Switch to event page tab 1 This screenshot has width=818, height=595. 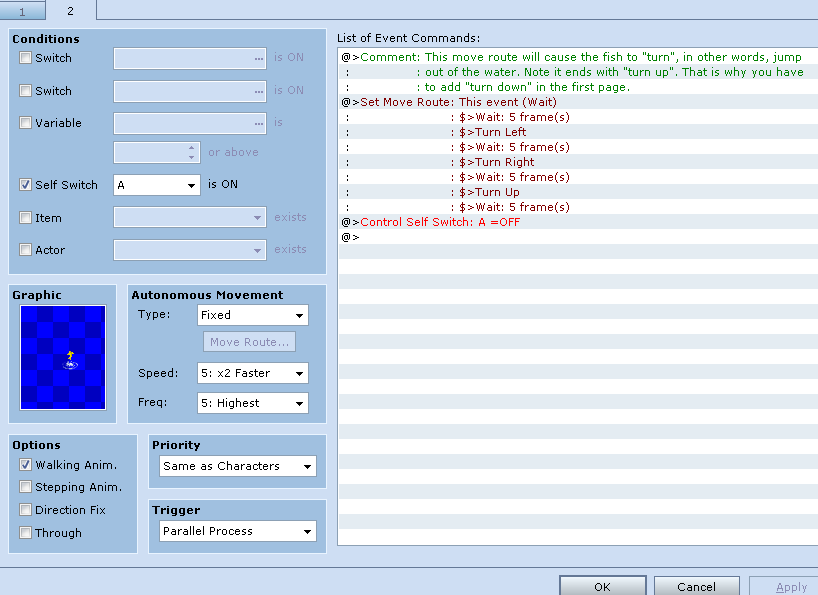[x=22, y=11]
